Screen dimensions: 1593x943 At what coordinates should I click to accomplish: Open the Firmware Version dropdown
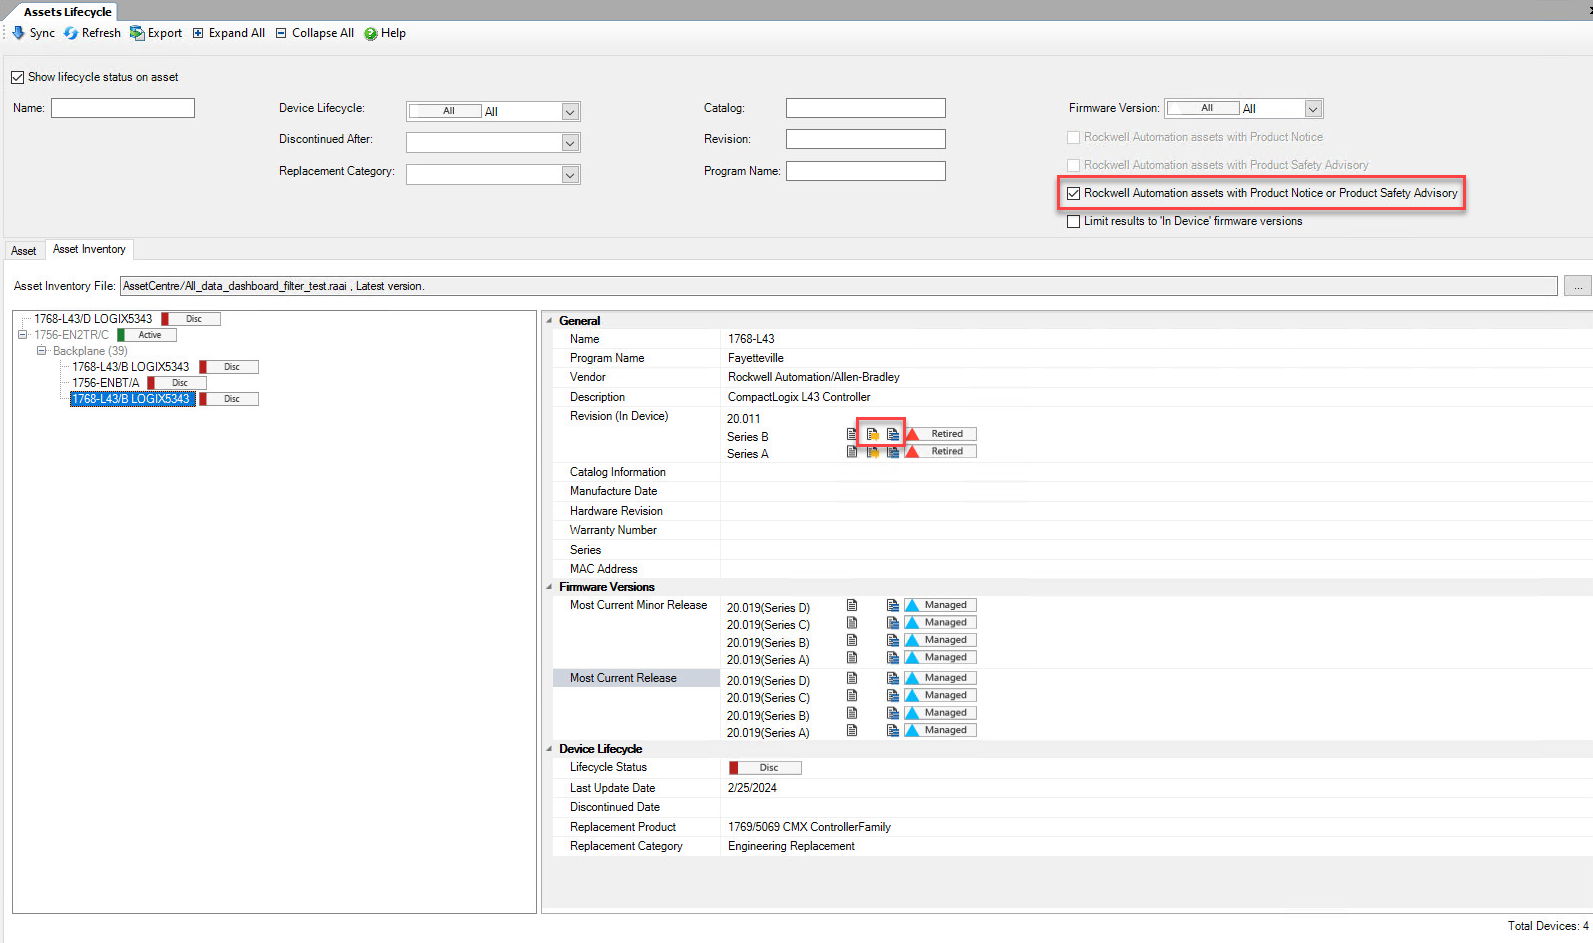[x=1313, y=108]
